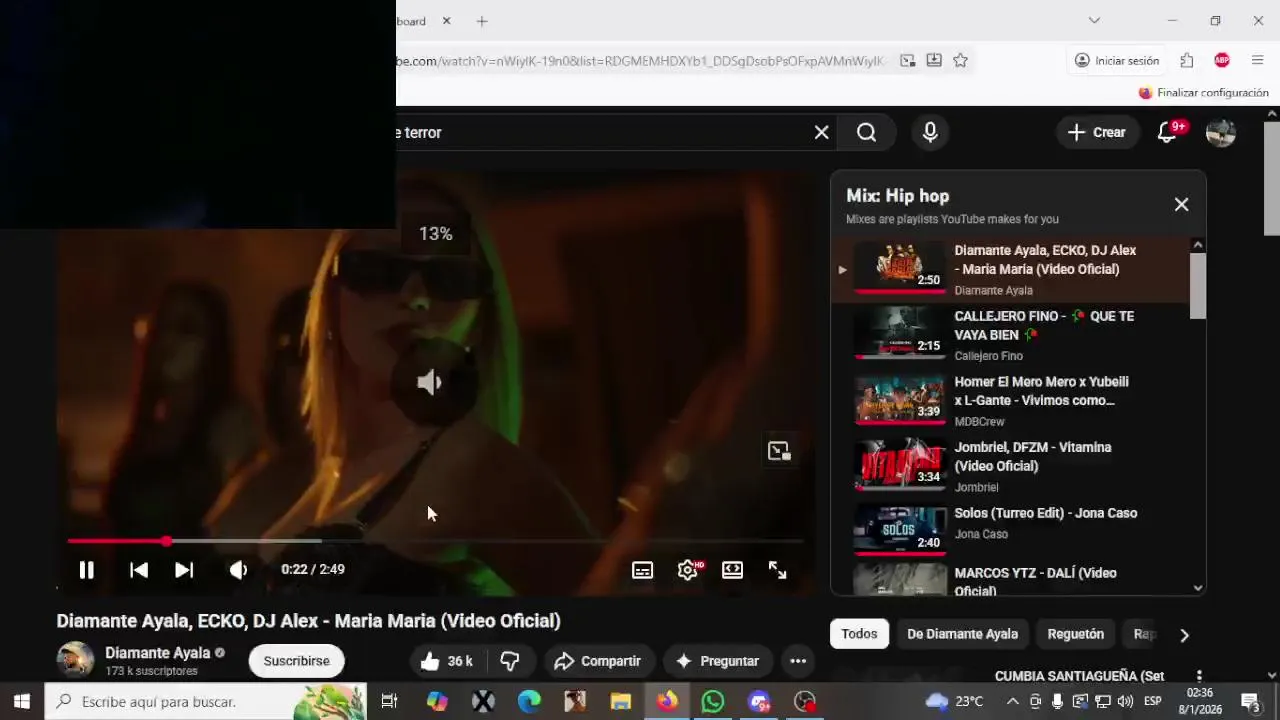The image size is (1280, 720).
Task: Go to the previous video in the player
Action: point(139,570)
